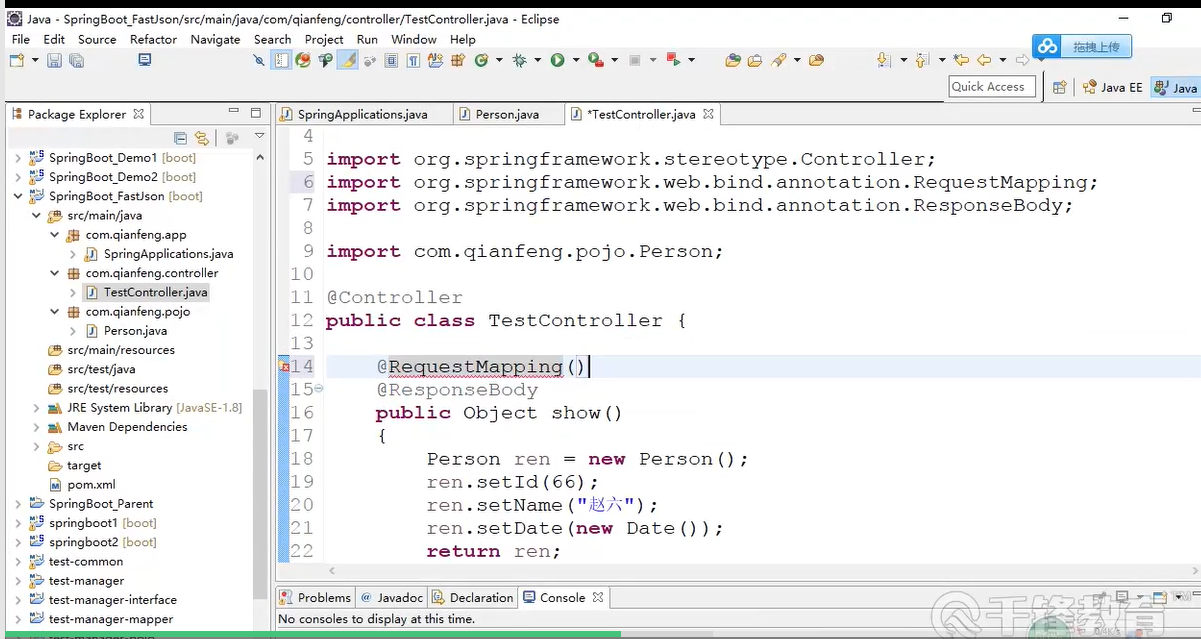Image resolution: width=1201 pixels, height=639 pixels.
Task: Click Collapse All in Package Explorer
Action: [x=181, y=138]
